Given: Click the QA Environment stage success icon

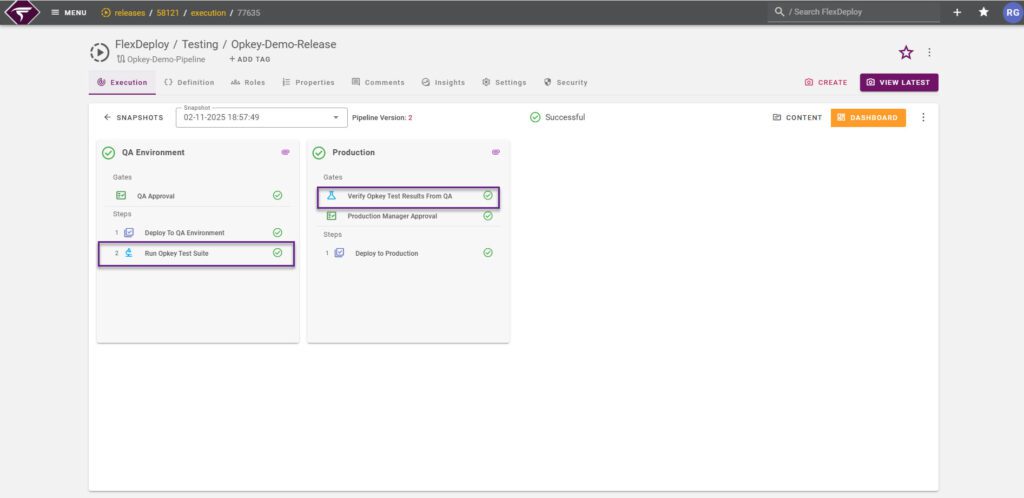Looking at the screenshot, I should 108,153.
